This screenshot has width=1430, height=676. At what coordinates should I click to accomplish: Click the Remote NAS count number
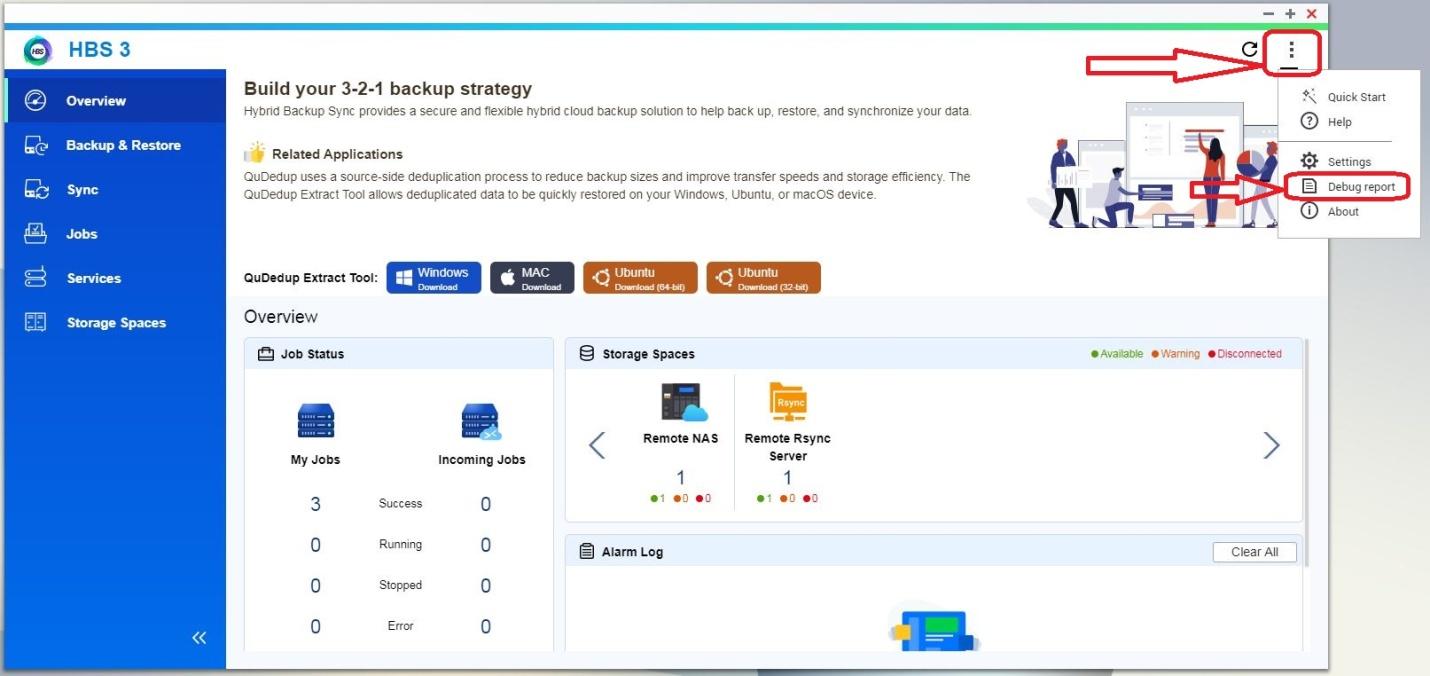click(681, 478)
